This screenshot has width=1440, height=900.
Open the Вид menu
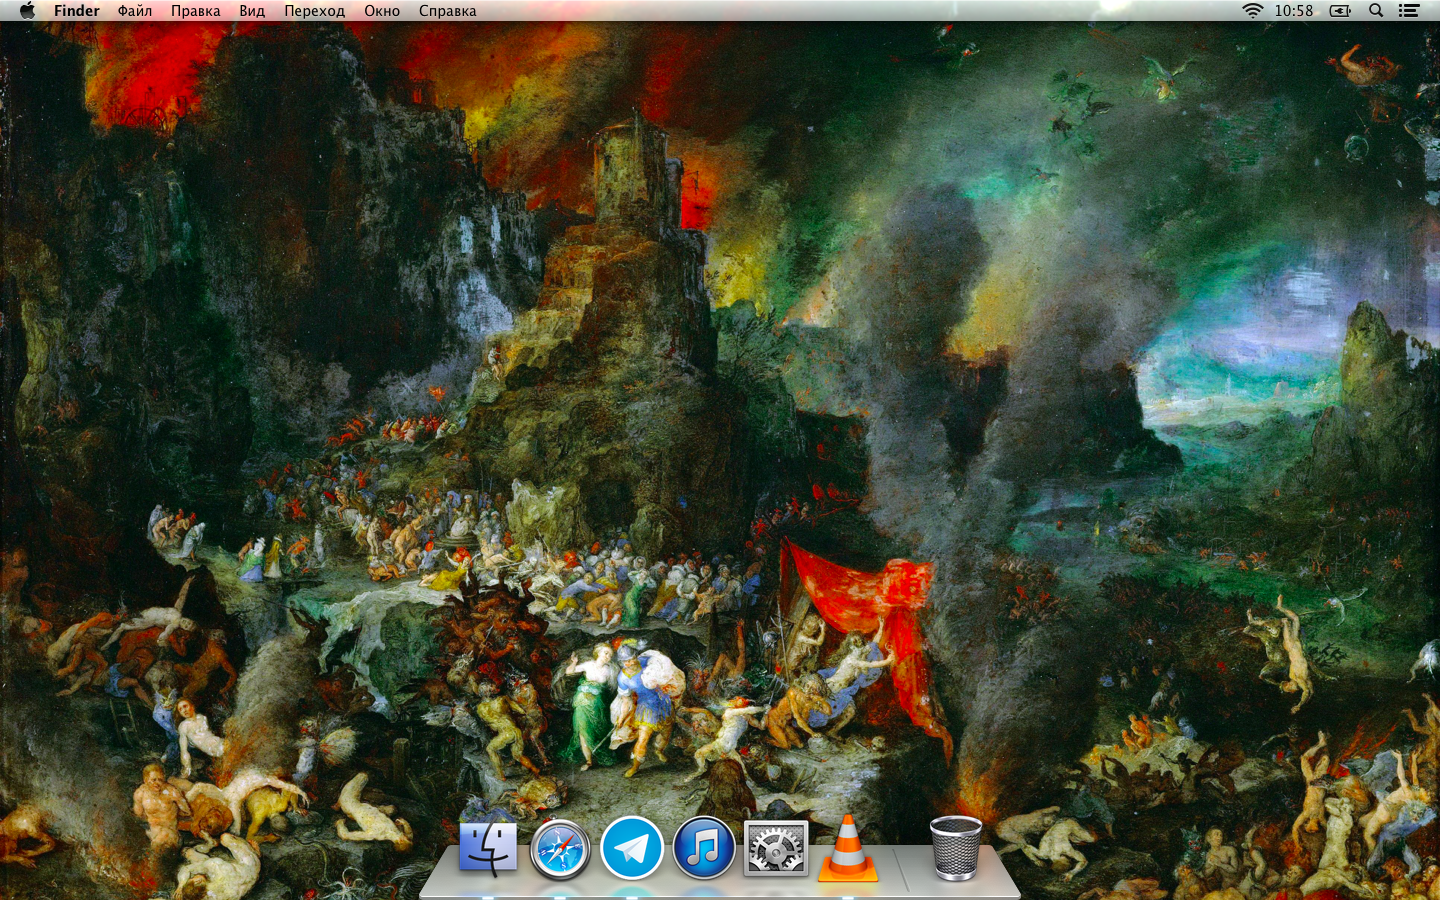pyautogui.click(x=252, y=11)
